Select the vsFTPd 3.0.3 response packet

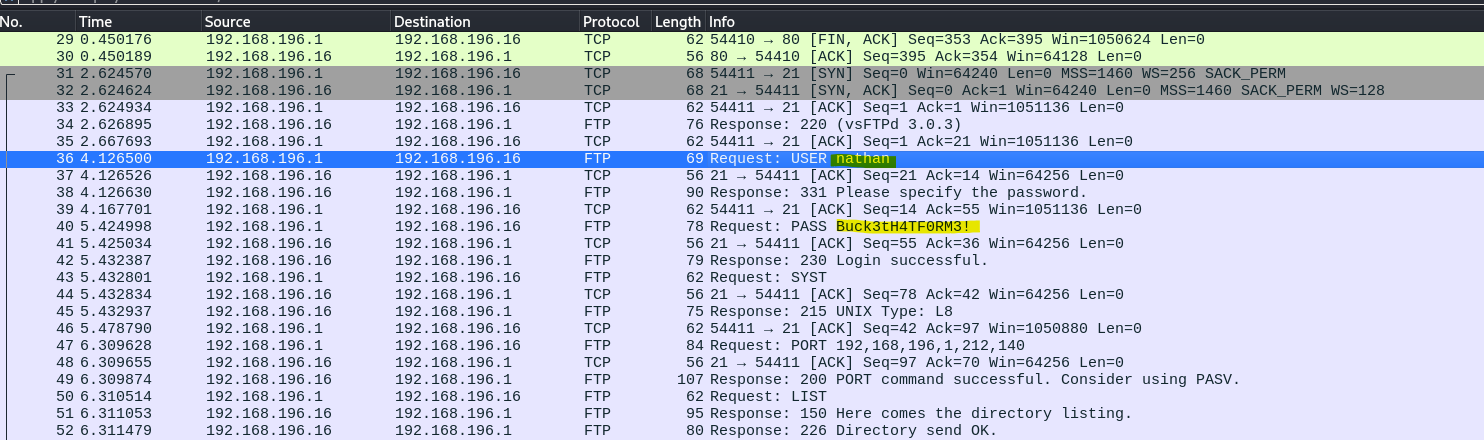tap(742, 125)
